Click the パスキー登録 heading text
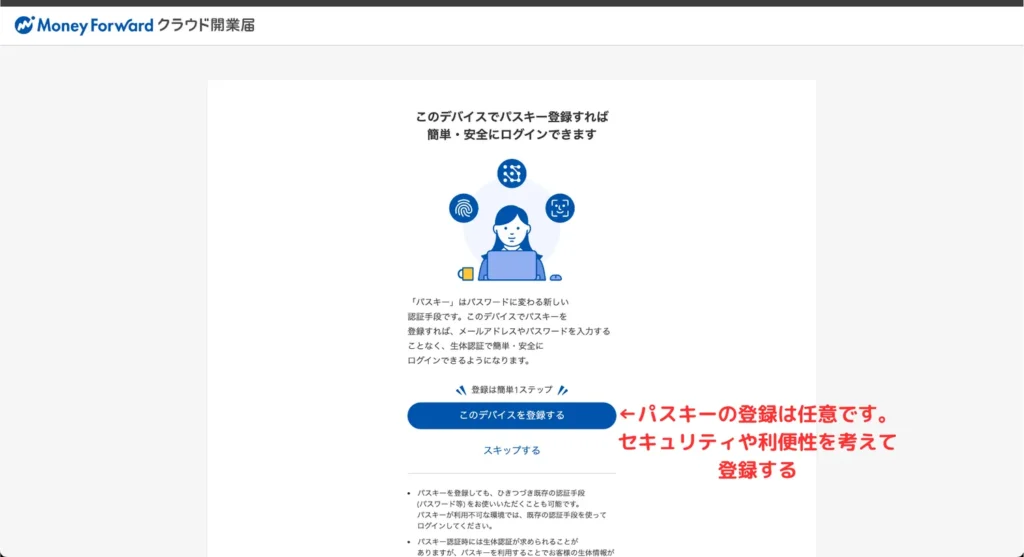Image resolution: width=1024 pixels, height=557 pixels. click(512, 125)
